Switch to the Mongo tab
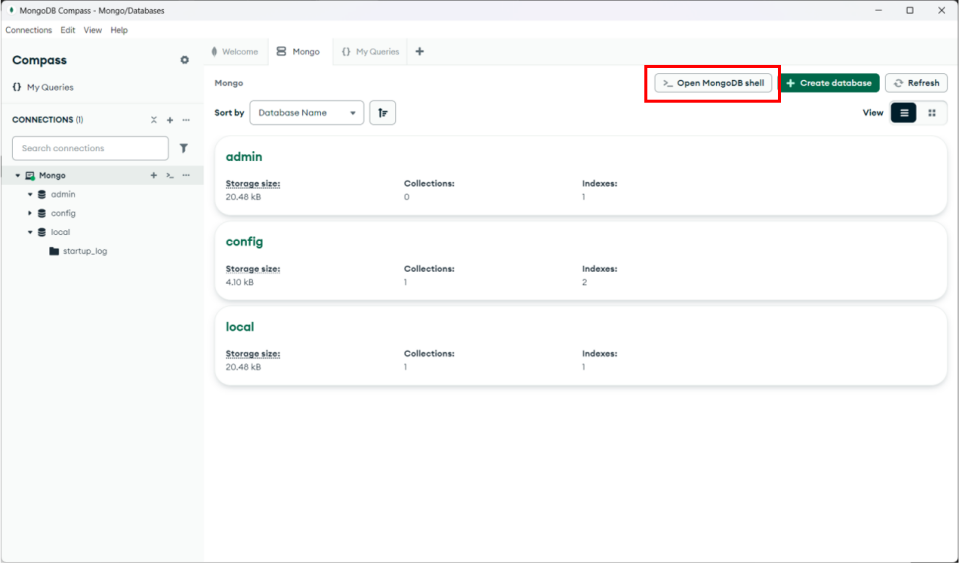 click(x=299, y=52)
